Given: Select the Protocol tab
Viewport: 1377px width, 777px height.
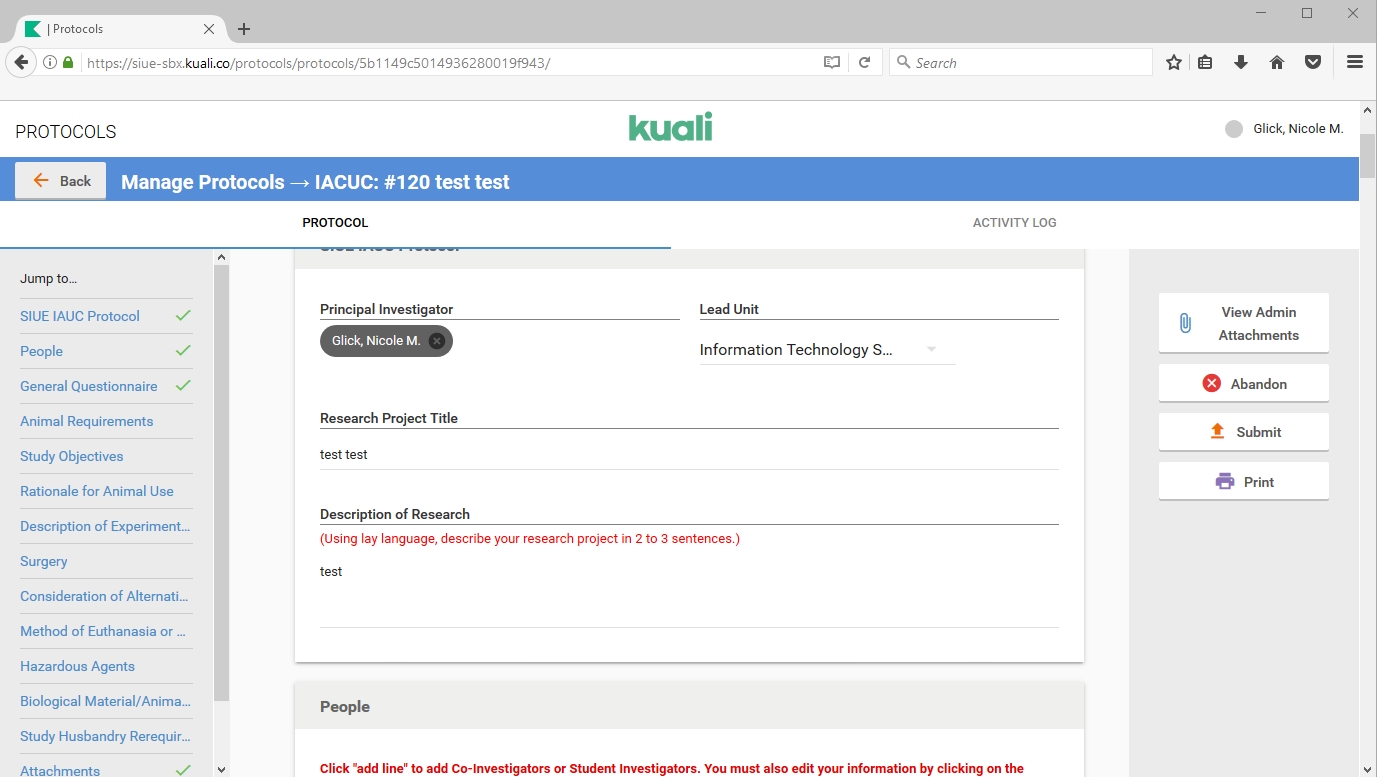Looking at the screenshot, I should pyautogui.click(x=335, y=223).
